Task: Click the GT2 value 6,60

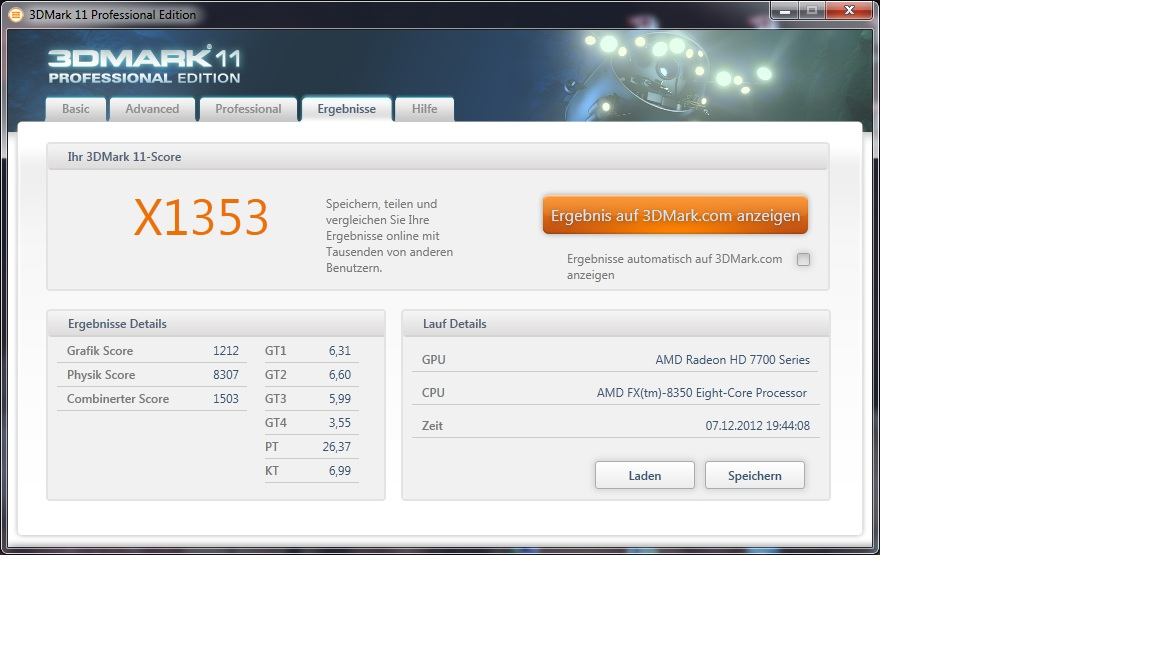Action: tap(339, 375)
